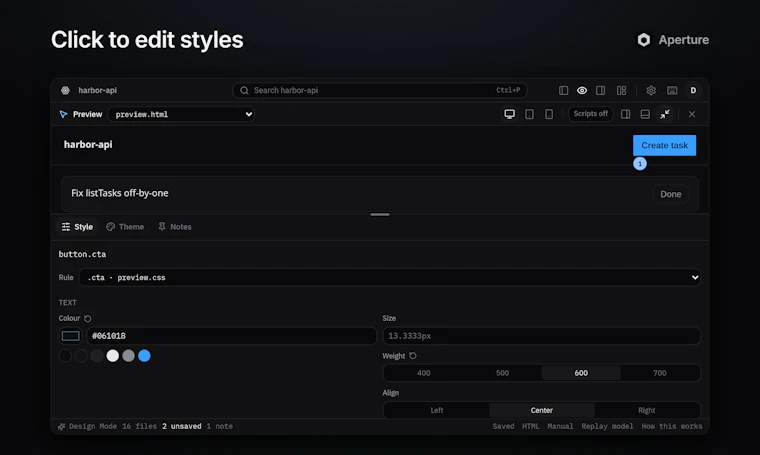Click HTML in status bar

tap(531, 426)
